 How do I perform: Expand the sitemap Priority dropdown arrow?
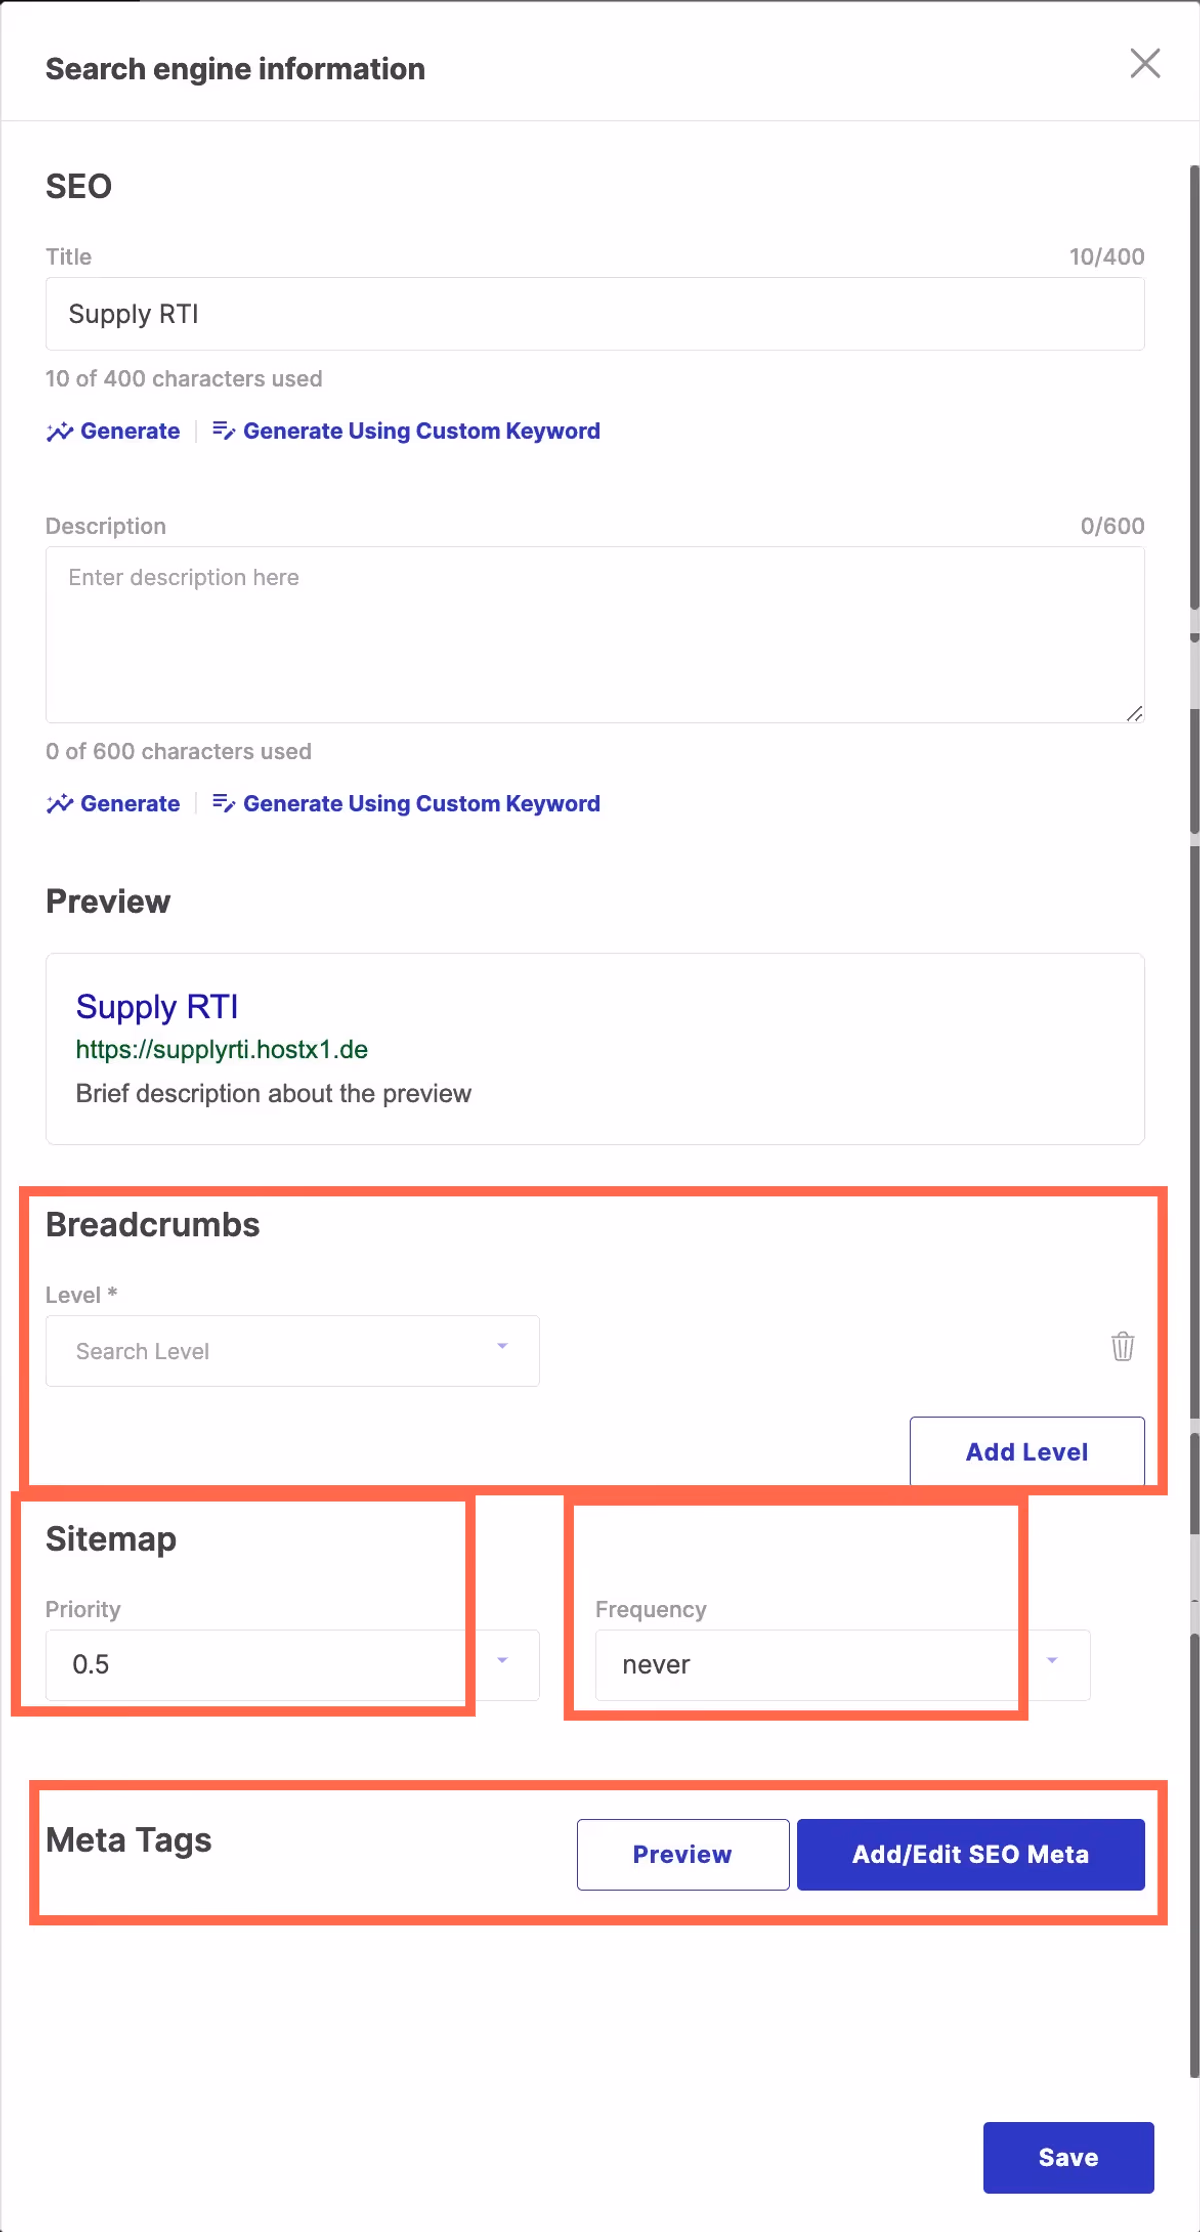(x=503, y=1661)
